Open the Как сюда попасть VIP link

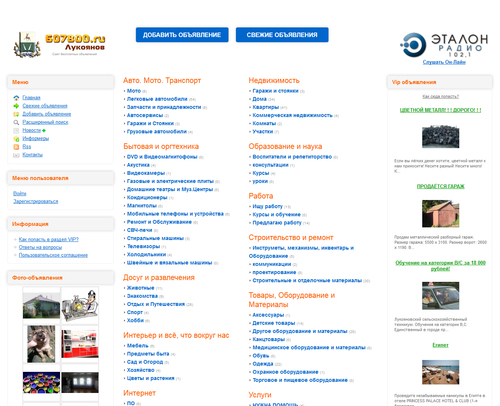point(440,97)
